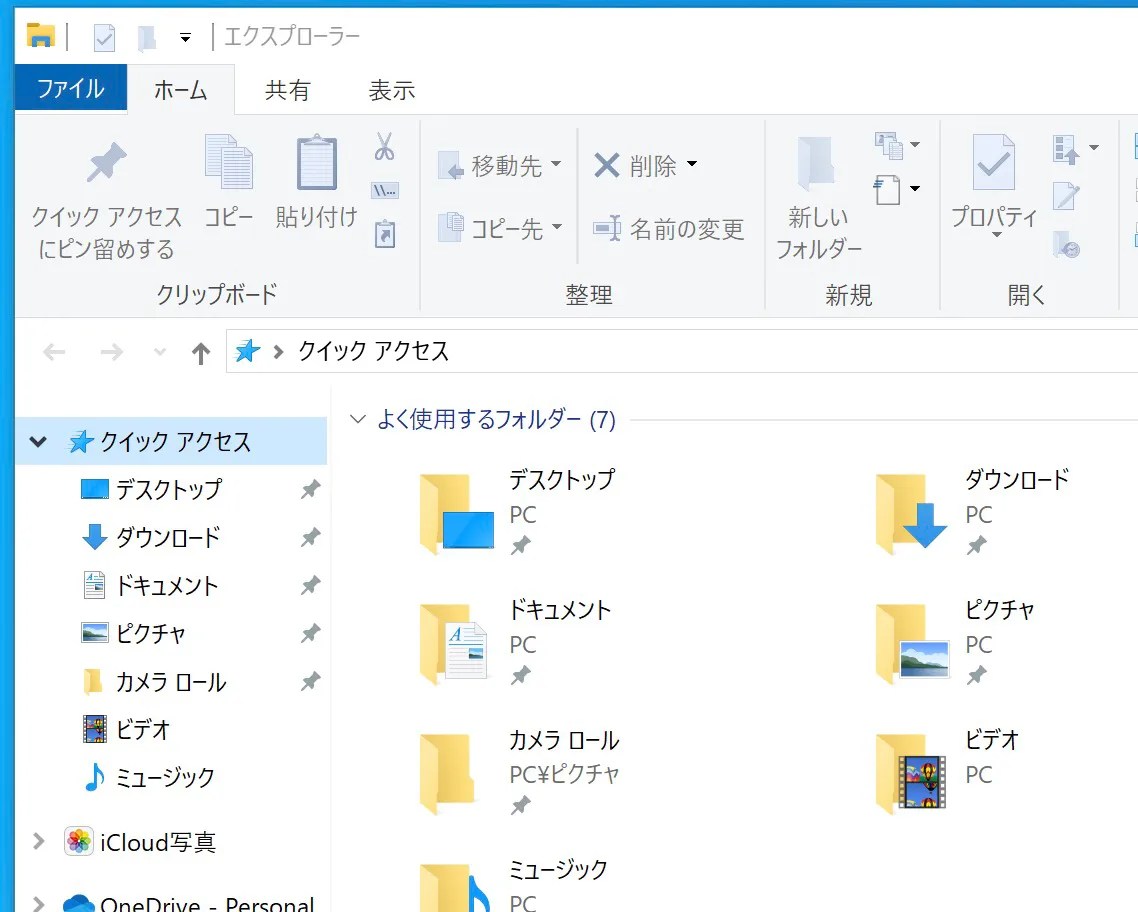Viewport: 1138px width, 912px height.
Task: Switch to the Share (共有) tab
Action: coord(287,90)
